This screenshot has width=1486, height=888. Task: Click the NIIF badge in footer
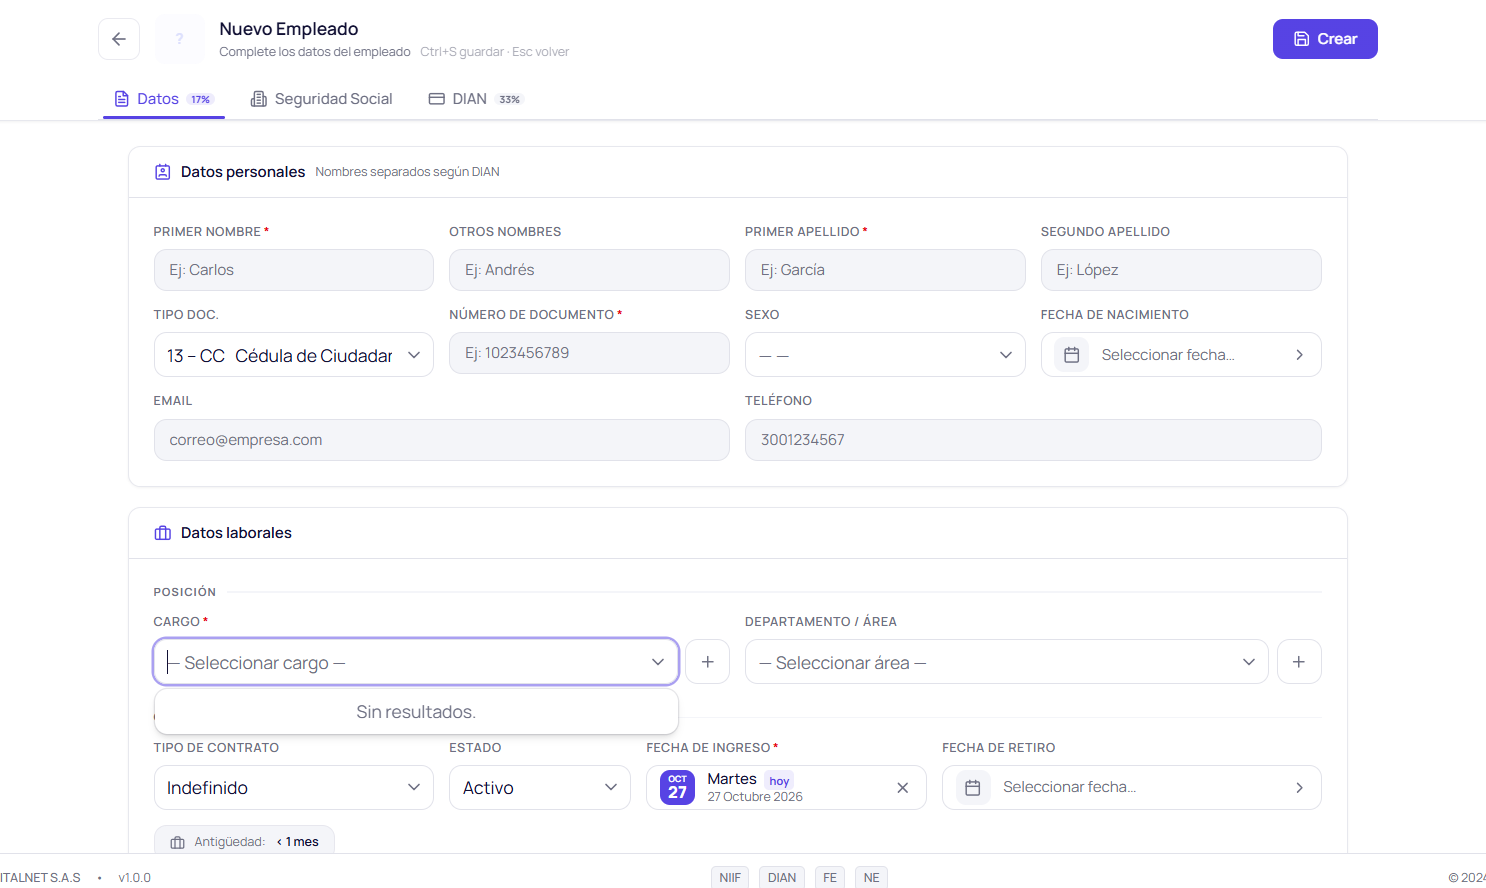[x=730, y=877]
